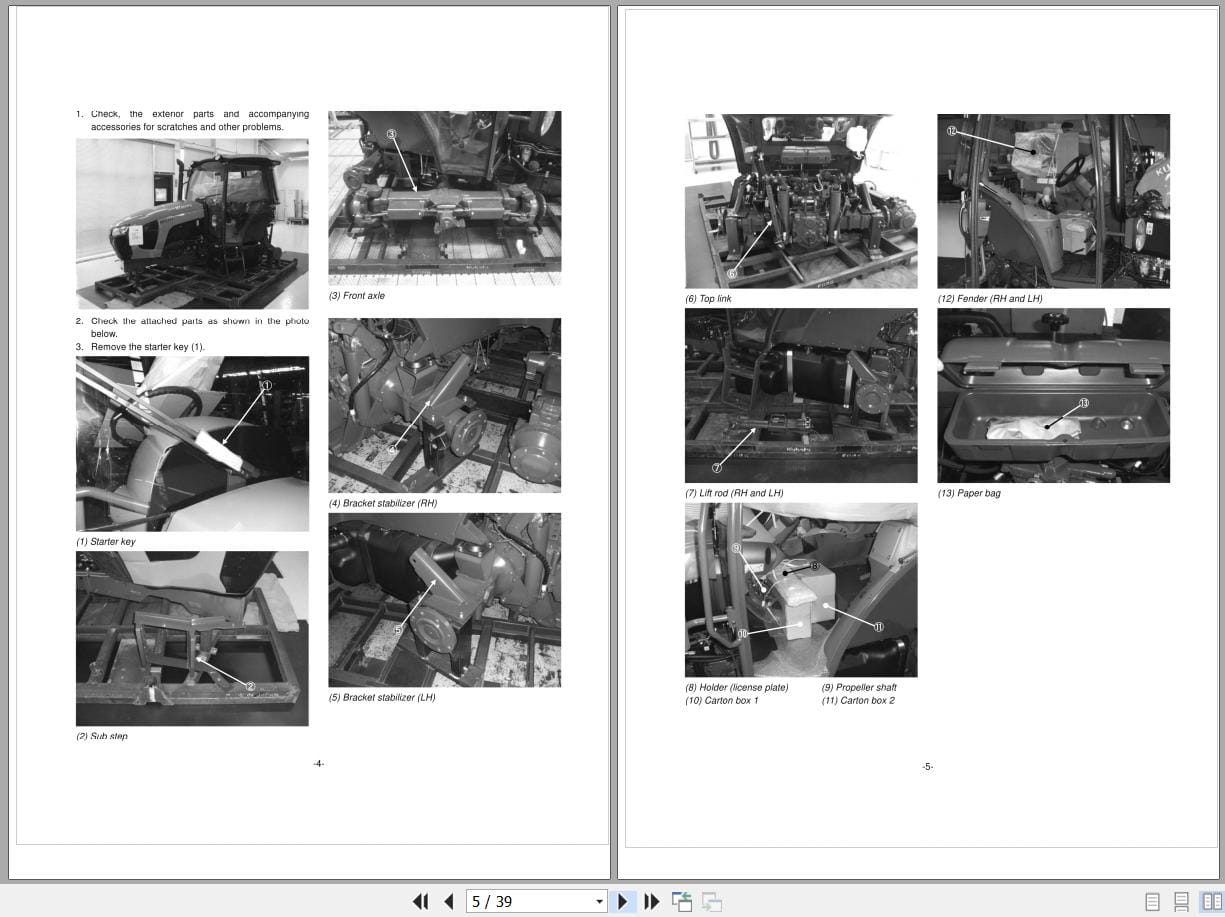Click the caption '(9) Propeller shaft'
The width and height of the screenshot is (1225, 917).
(859, 687)
